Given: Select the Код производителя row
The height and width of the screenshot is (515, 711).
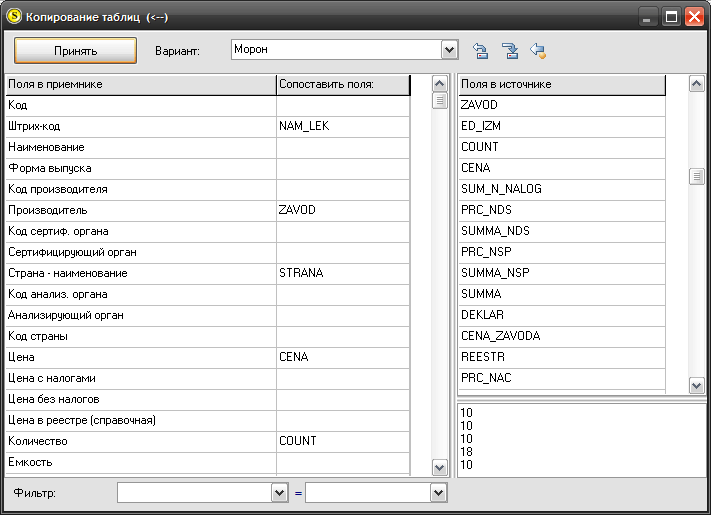Looking at the screenshot, I should pos(141,189).
